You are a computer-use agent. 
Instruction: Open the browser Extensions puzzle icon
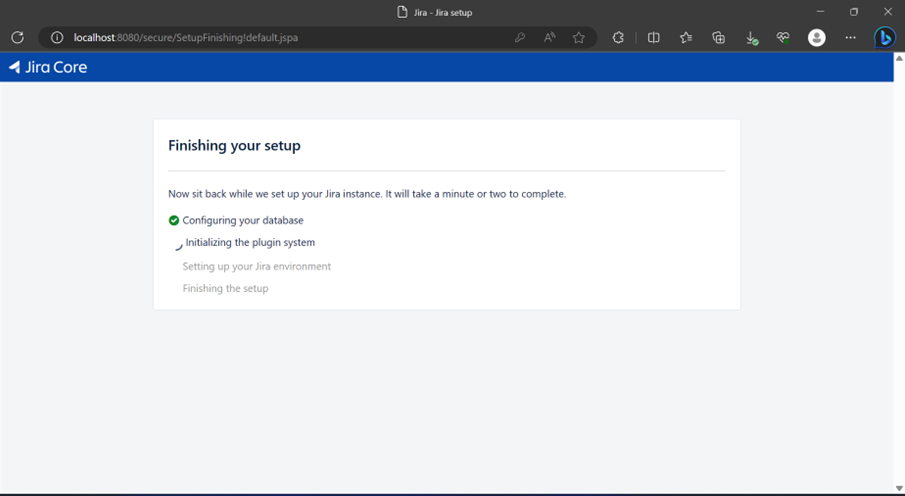(618, 38)
